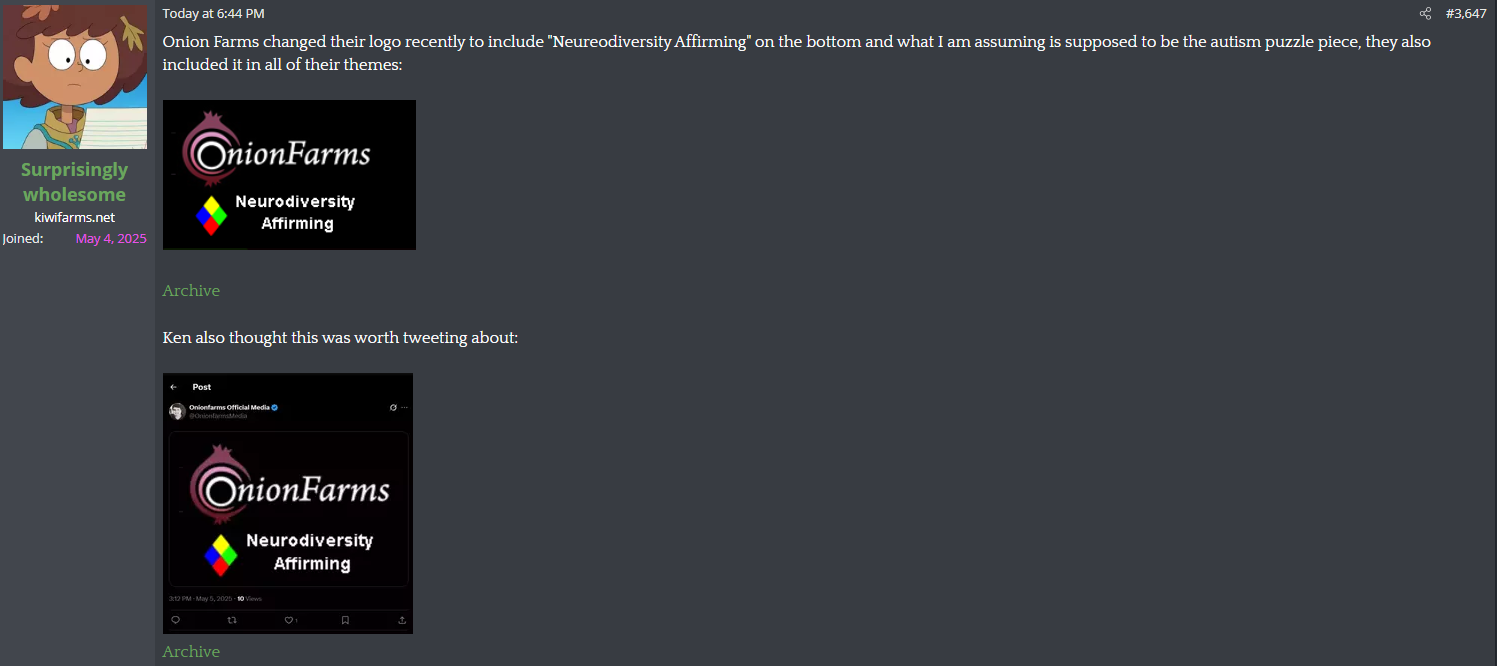The height and width of the screenshot is (666, 1497).
Task: Open the "Surprisingly wholesome" user profile
Action: pyautogui.click(x=75, y=182)
